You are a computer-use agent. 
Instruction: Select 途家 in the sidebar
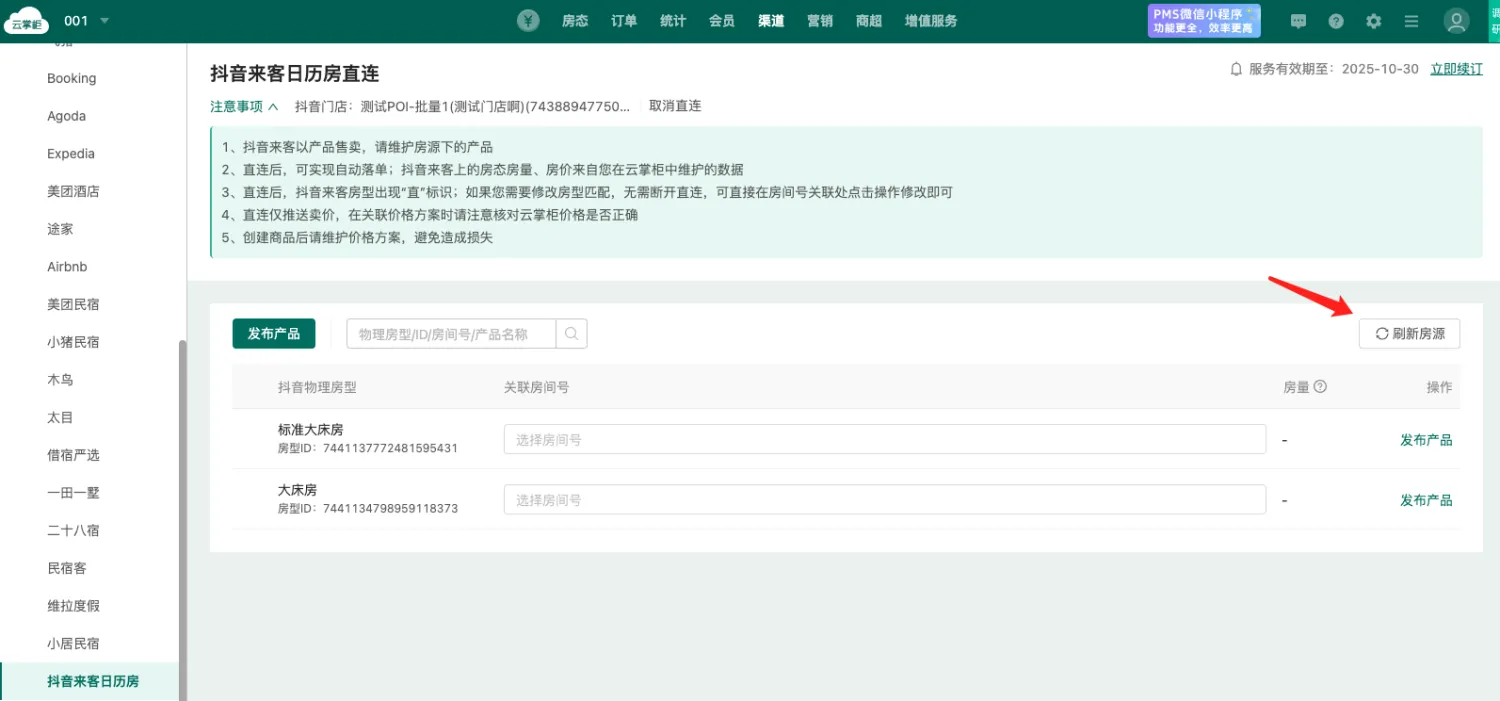click(60, 229)
